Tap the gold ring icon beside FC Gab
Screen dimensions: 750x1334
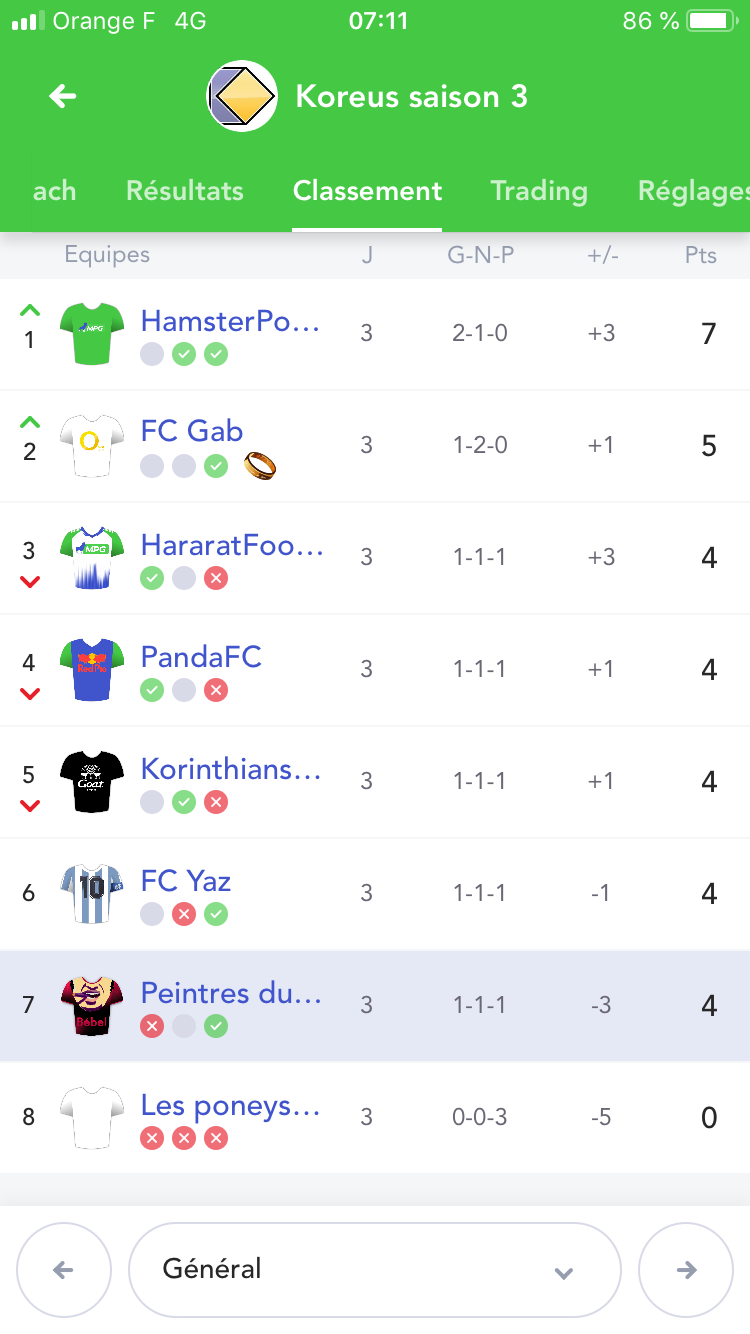[x=259, y=465]
